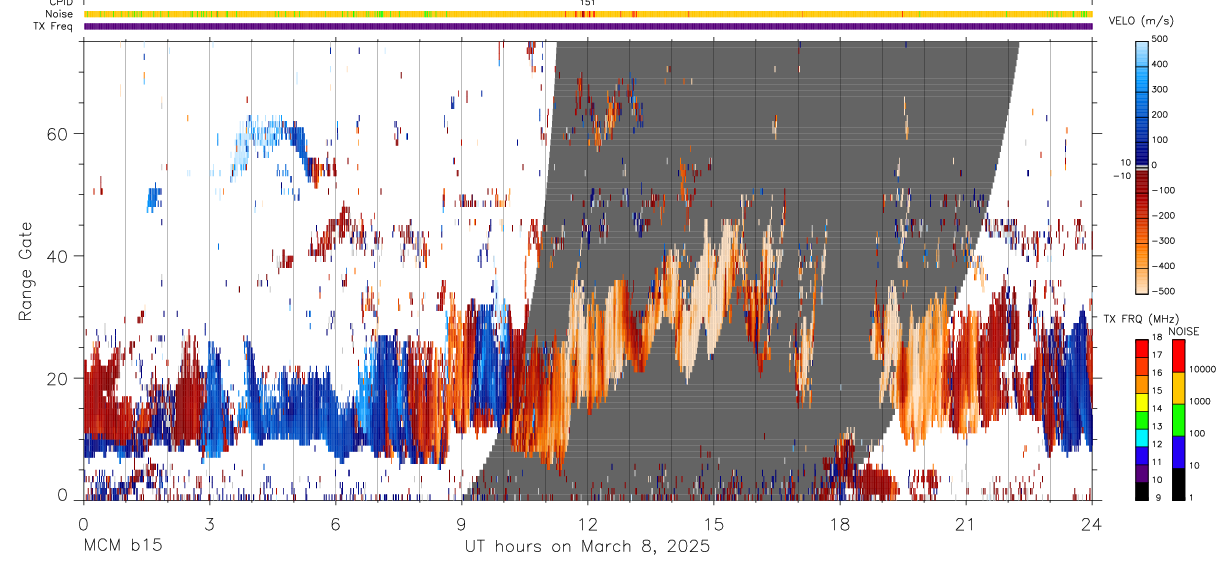Click UT hour tick '18' on time axis
1228x567 pixels.
coord(840,522)
